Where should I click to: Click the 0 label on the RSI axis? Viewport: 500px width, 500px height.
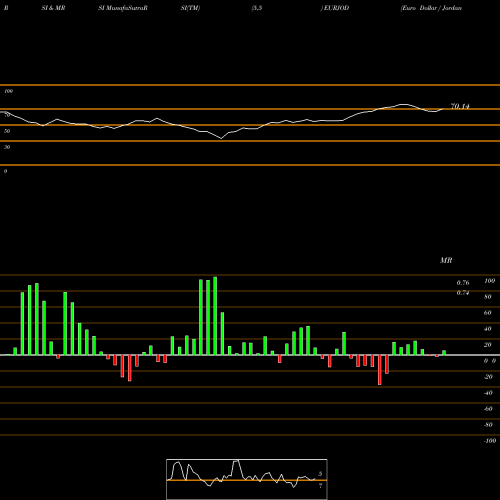5,171
